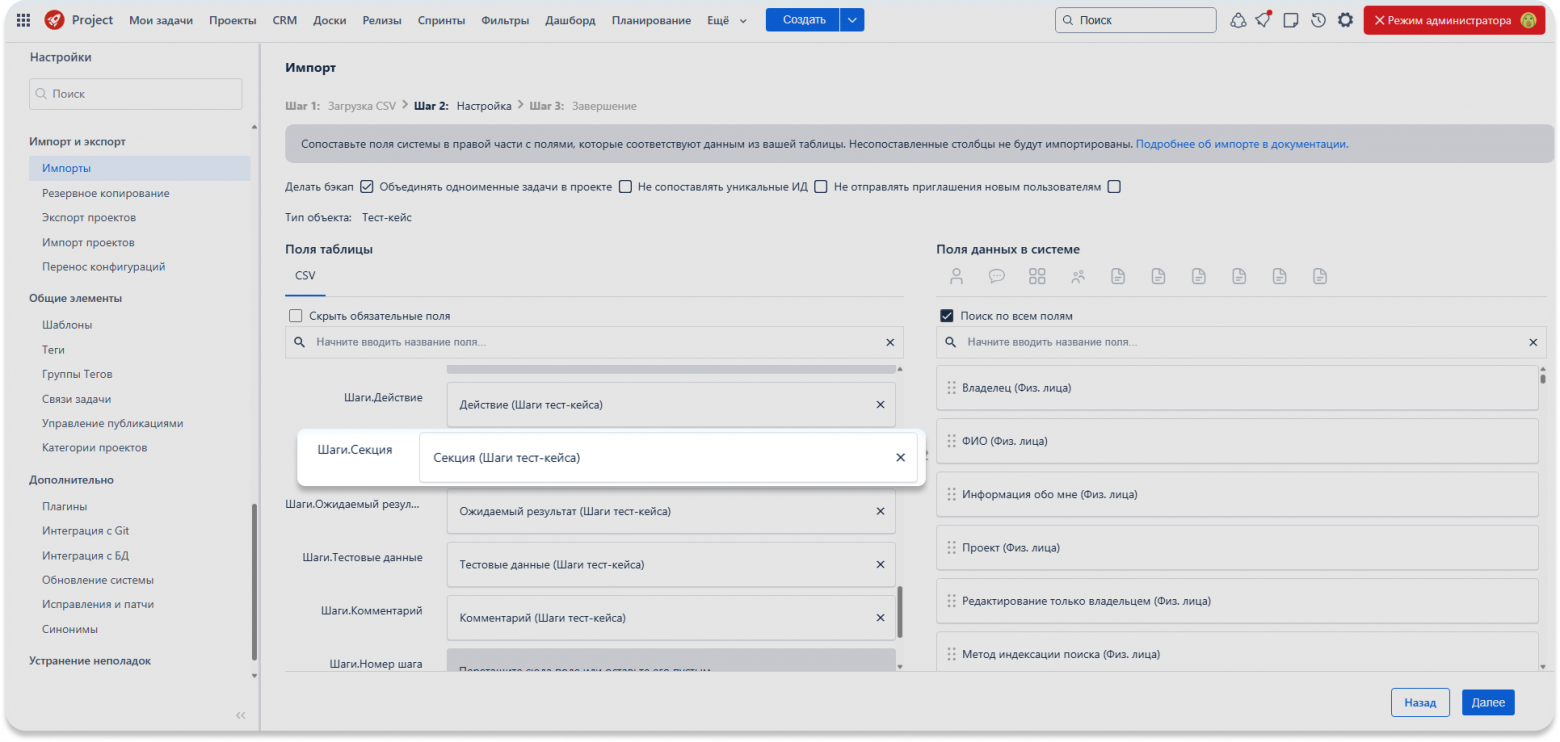Enable 'Не отправлять приглашения новым пользователям'
The height and width of the screenshot is (742, 1560).
pyautogui.click(x=1114, y=187)
